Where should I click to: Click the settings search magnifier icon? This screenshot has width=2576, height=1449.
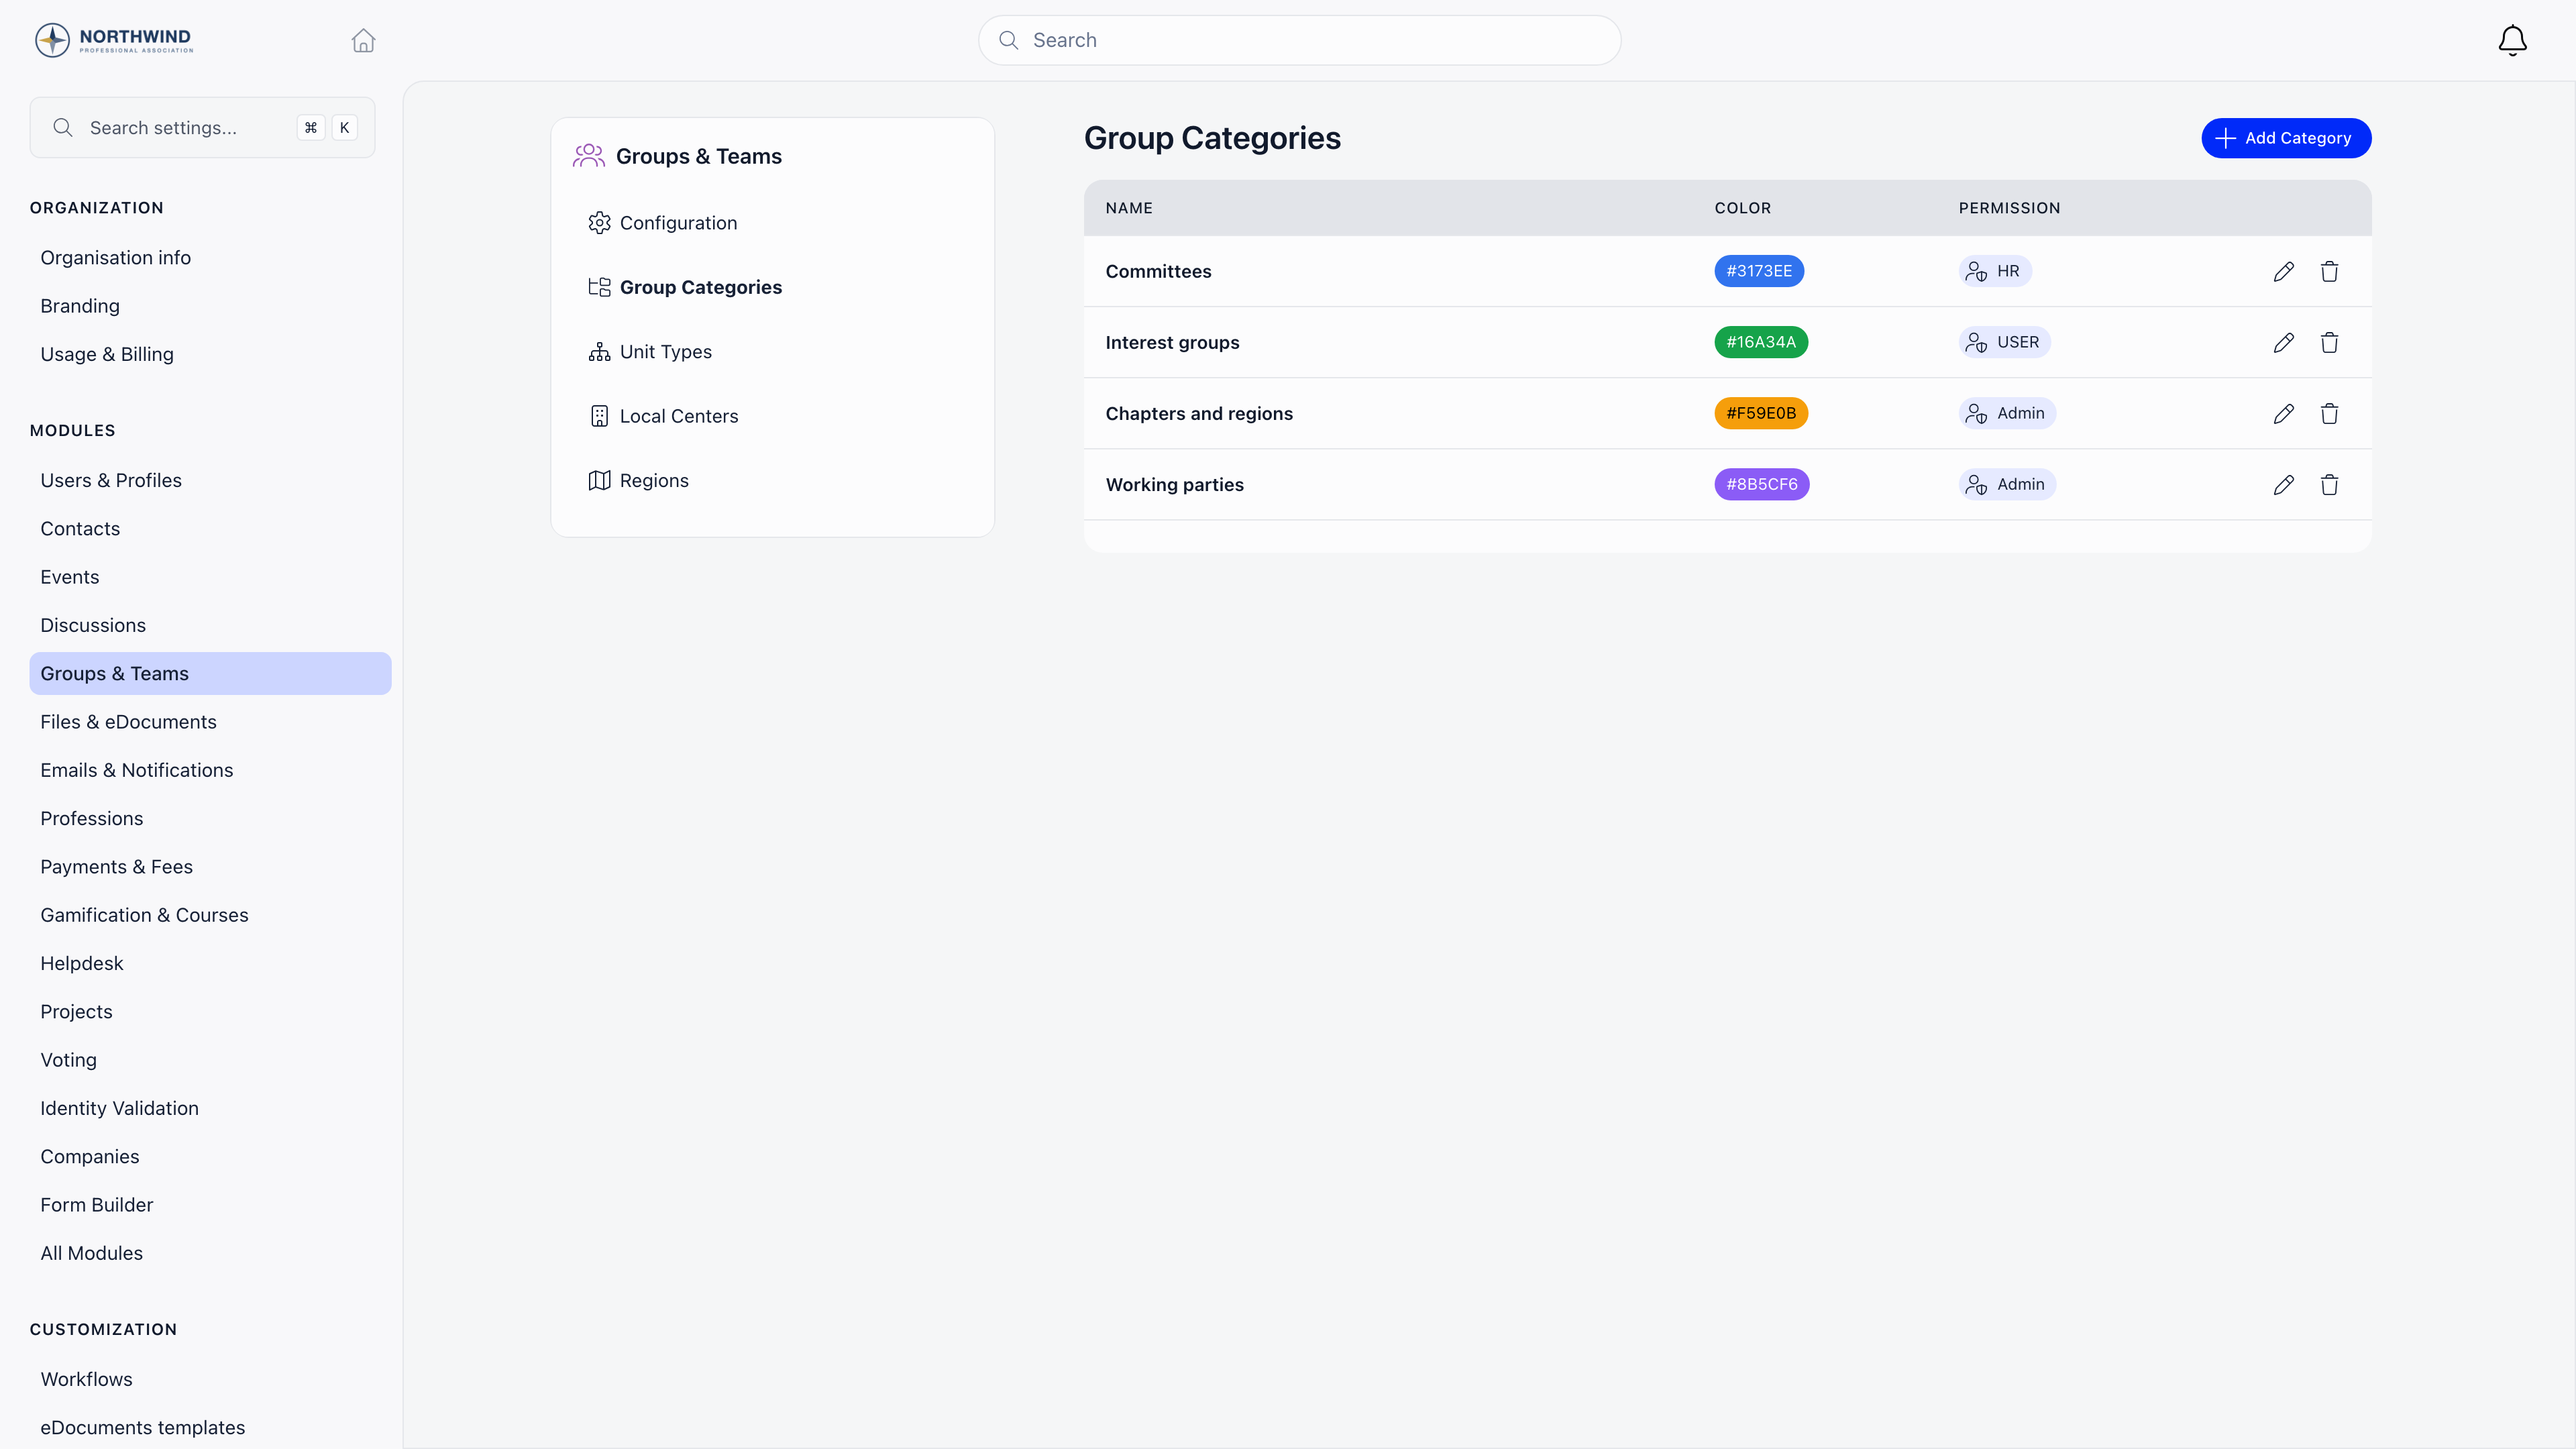click(63, 127)
